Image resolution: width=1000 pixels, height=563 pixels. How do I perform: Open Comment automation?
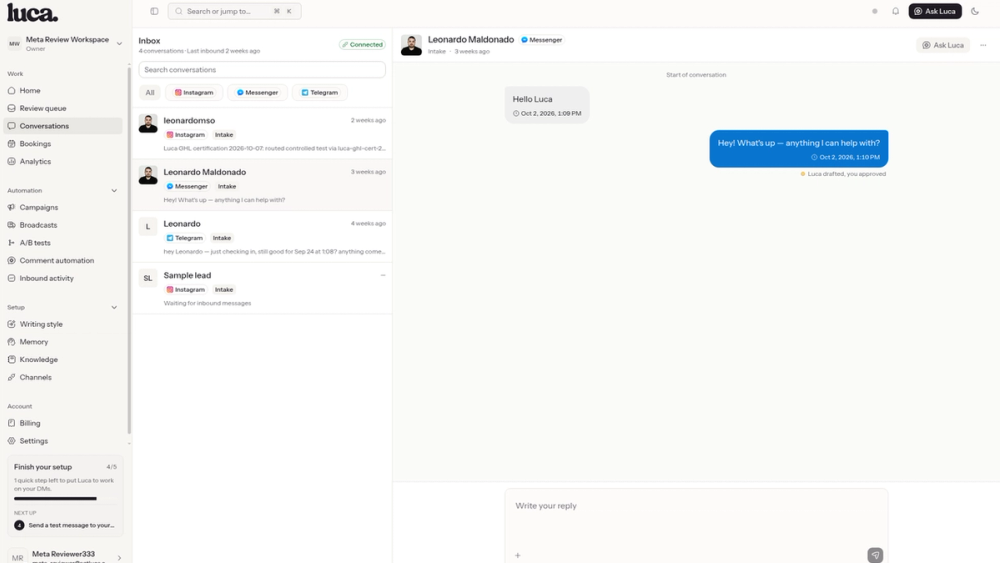pos(62,260)
